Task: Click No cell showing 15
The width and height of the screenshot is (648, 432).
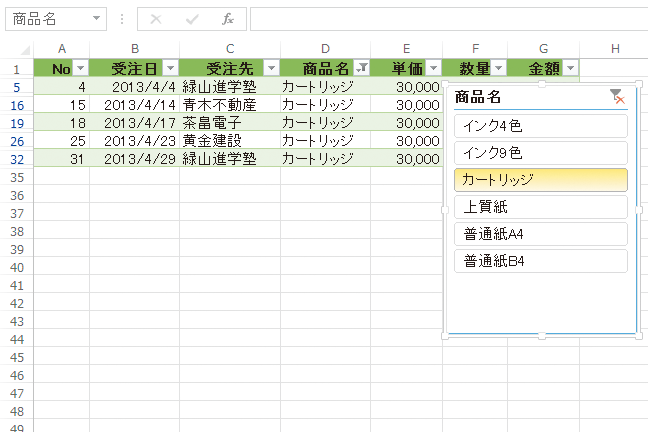Action: [62, 105]
